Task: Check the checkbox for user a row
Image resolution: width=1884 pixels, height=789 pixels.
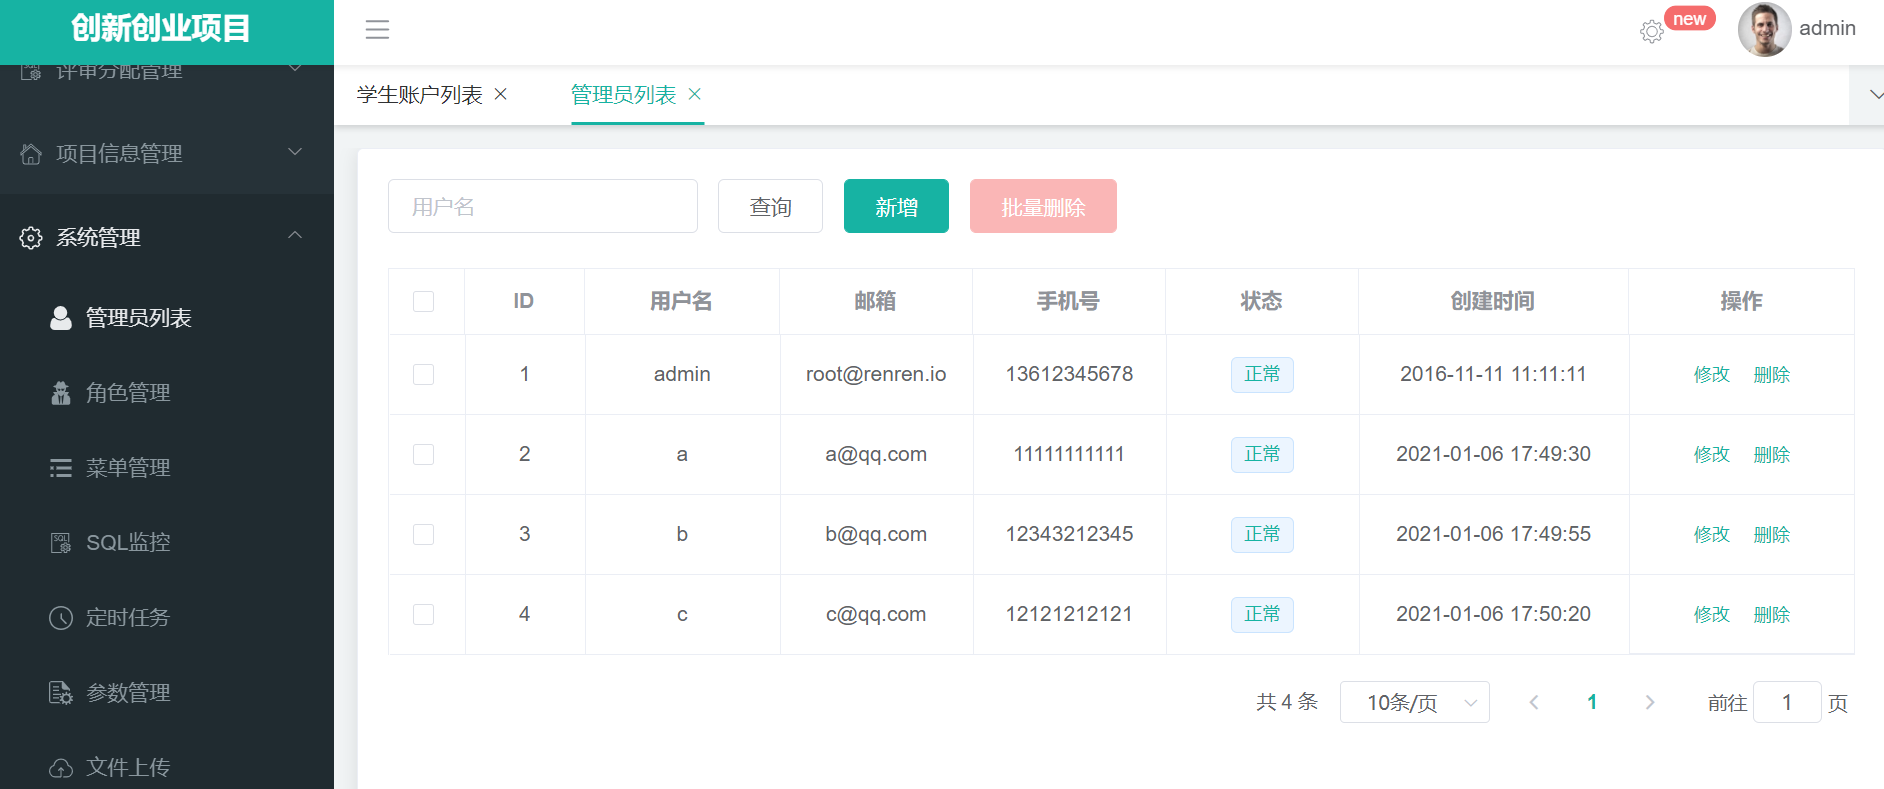Action: click(424, 454)
